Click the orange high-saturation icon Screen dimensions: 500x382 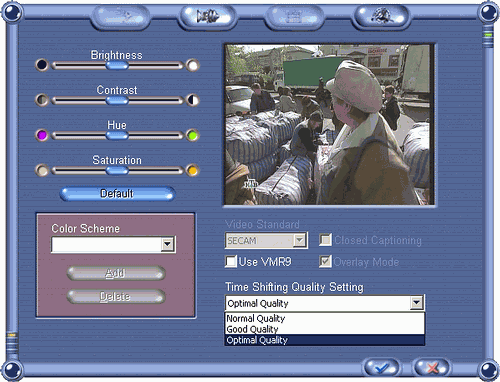[x=193, y=170]
